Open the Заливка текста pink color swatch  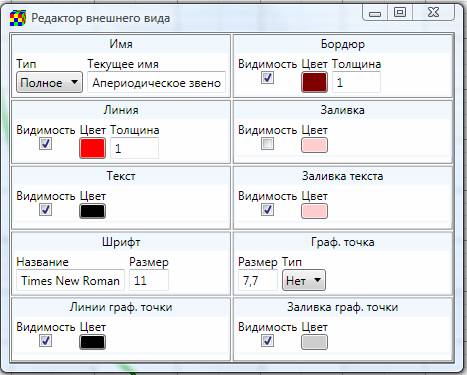[x=314, y=211]
